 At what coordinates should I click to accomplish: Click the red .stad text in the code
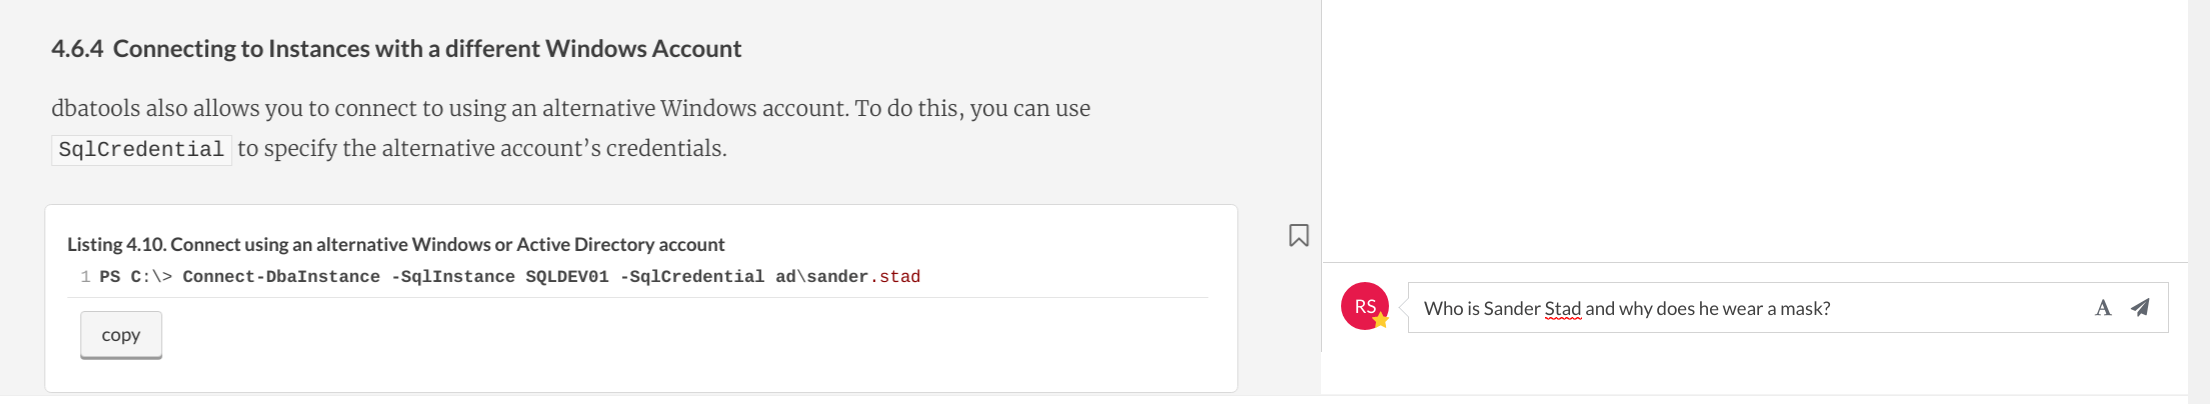coord(895,277)
